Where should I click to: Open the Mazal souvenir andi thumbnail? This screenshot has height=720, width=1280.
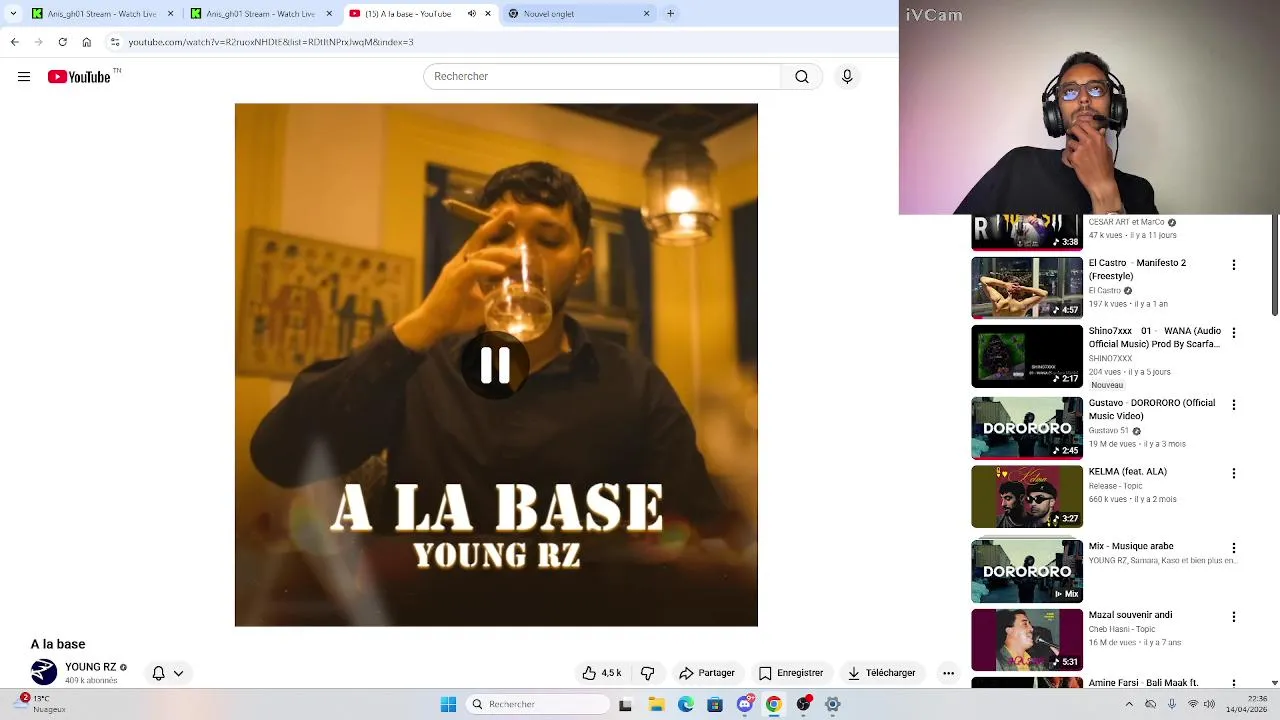pos(1027,640)
